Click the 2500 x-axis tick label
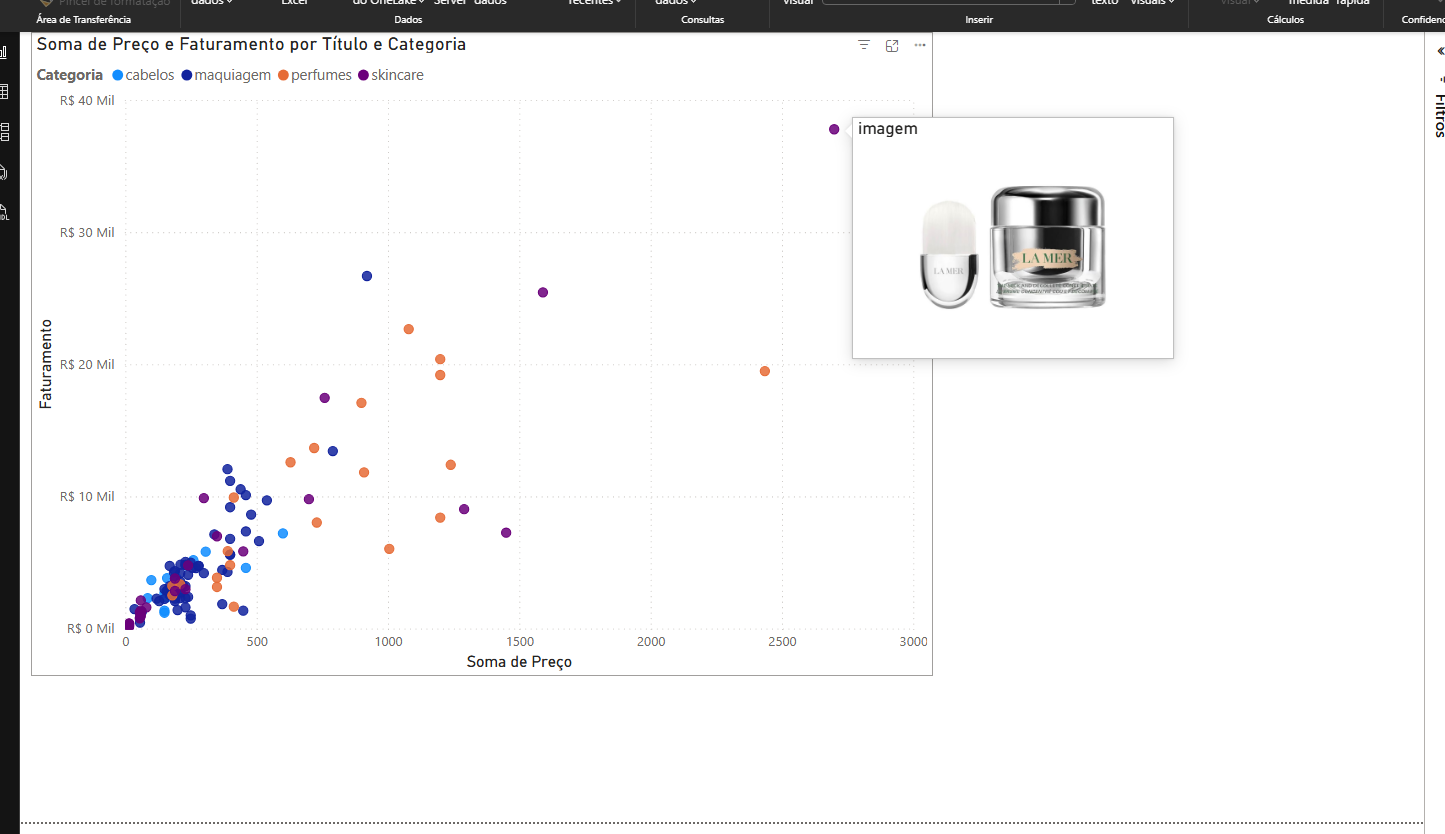This screenshot has height=834, width=1445. [782, 642]
